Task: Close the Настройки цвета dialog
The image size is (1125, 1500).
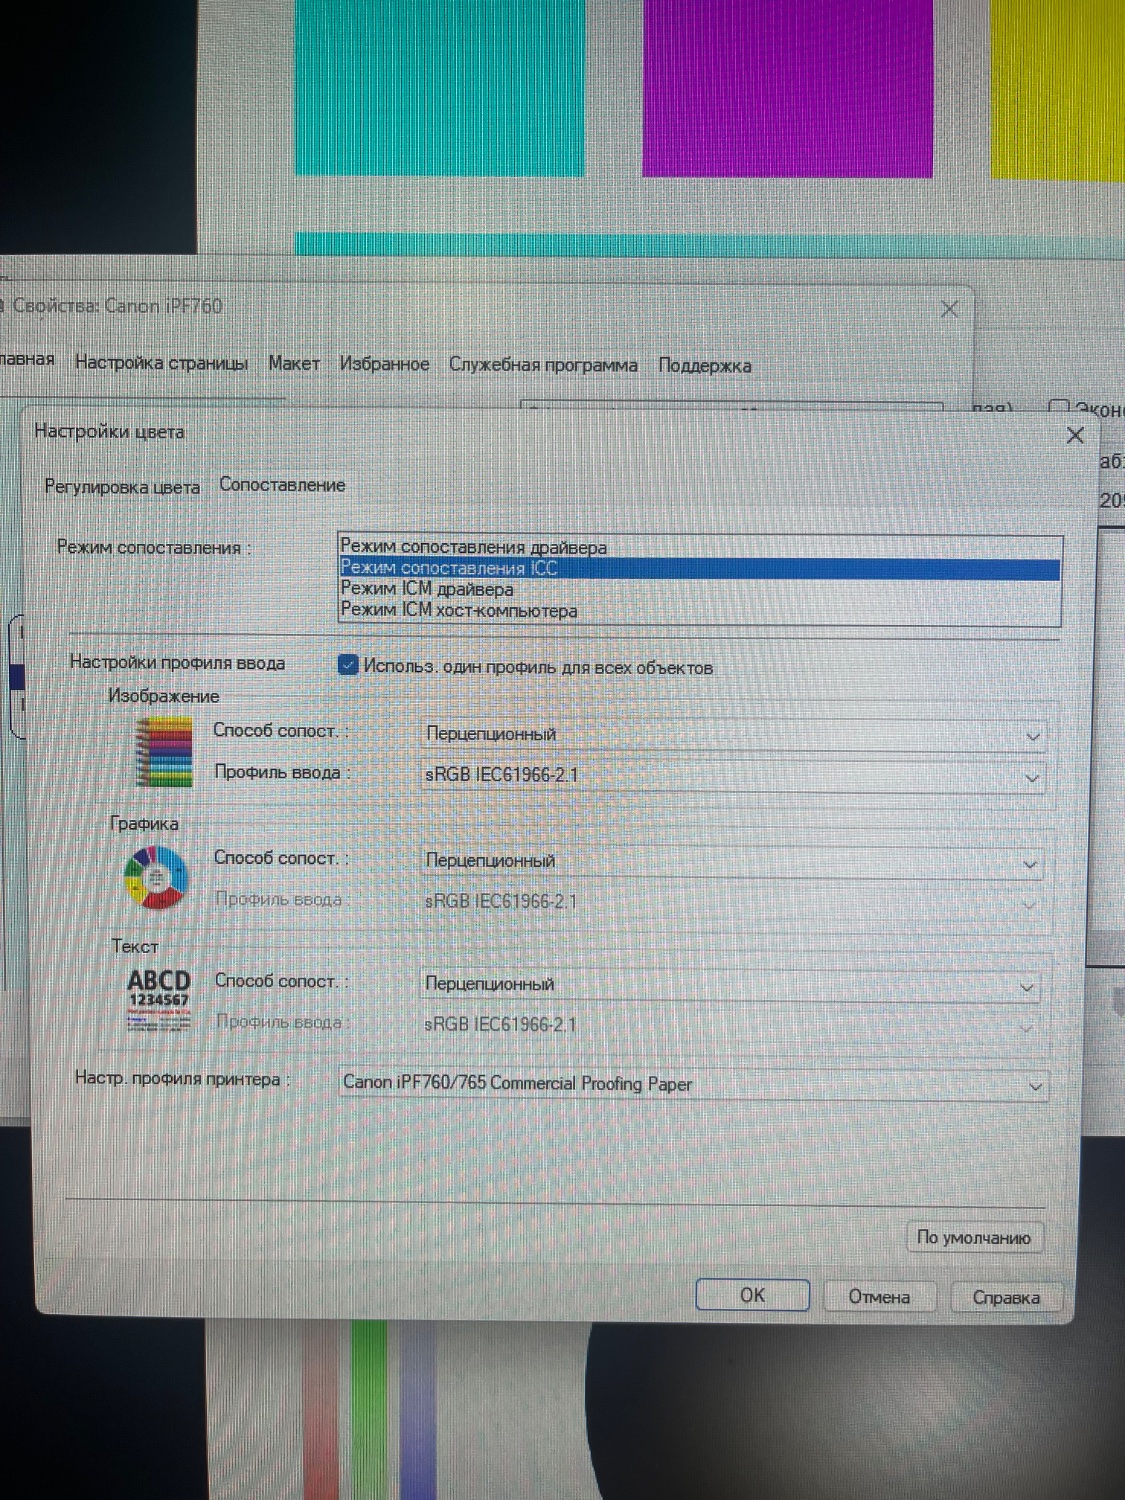Action: pyautogui.click(x=1075, y=435)
